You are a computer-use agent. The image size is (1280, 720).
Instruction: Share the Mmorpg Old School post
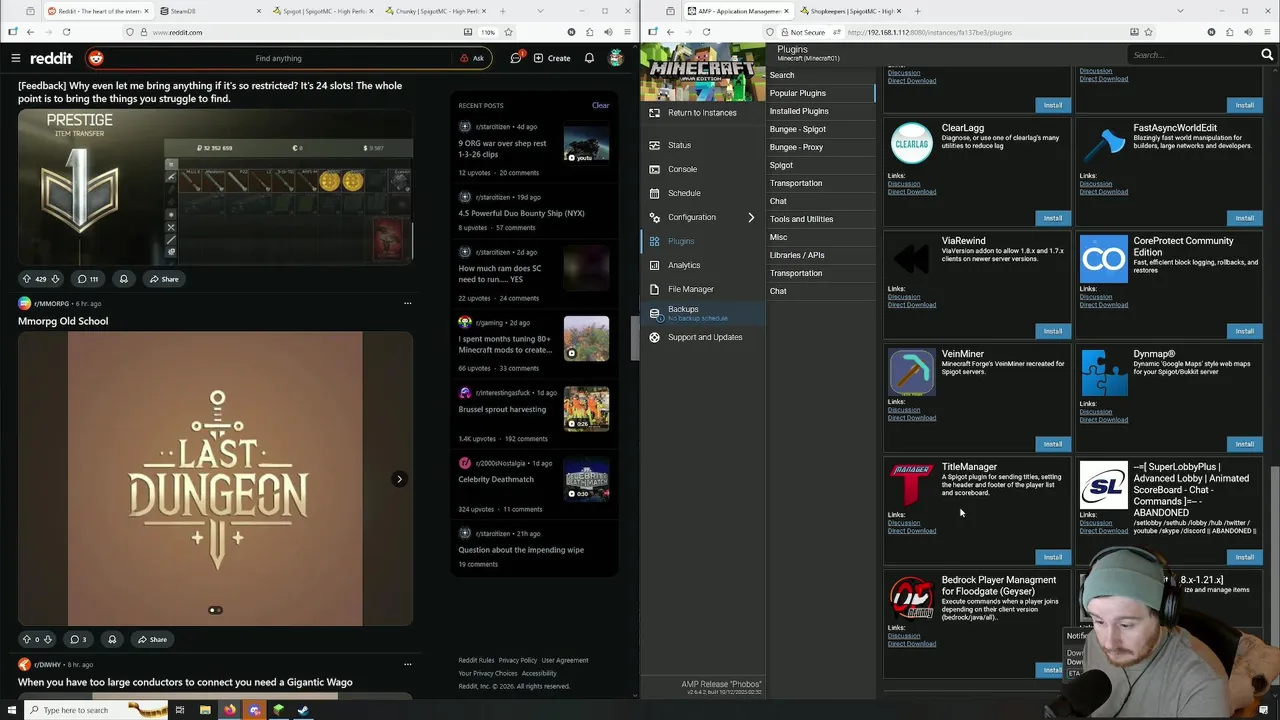point(152,639)
